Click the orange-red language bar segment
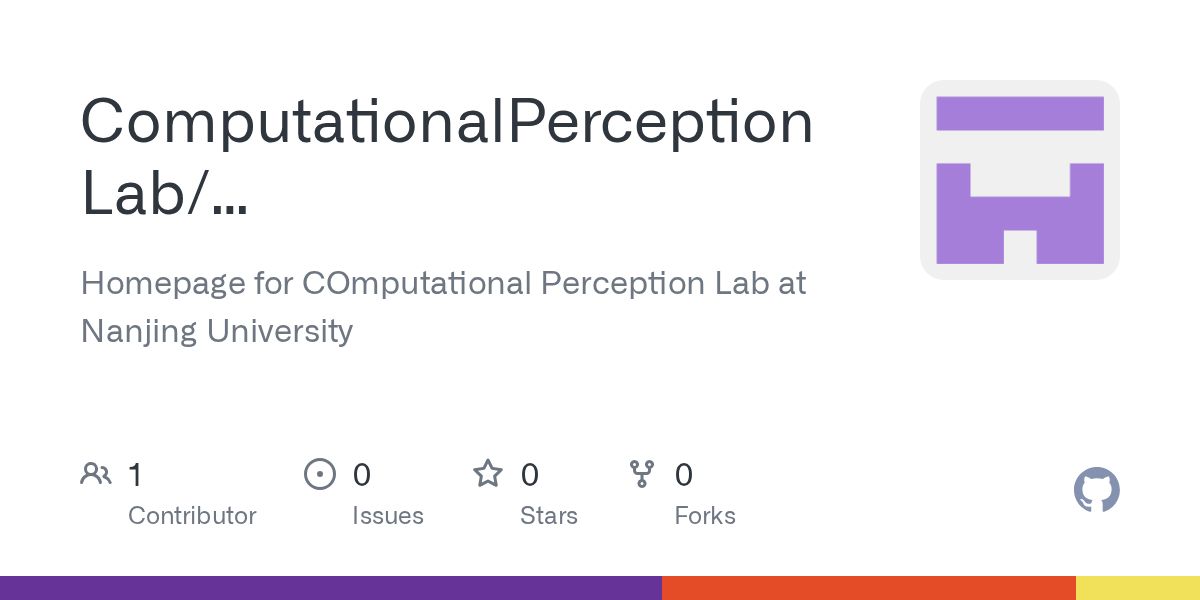The height and width of the screenshot is (600, 1200). (x=869, y=588)
